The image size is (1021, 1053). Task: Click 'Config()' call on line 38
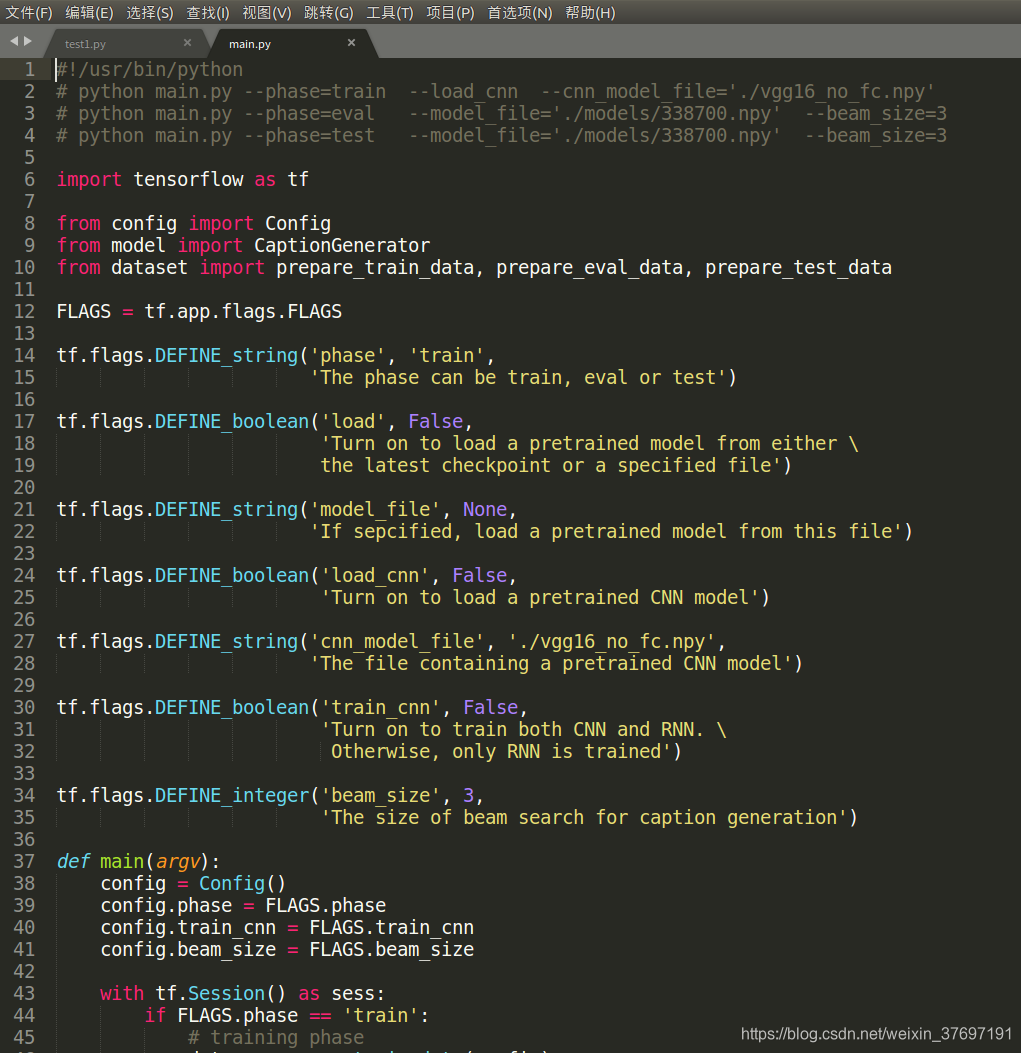pos(243,884)
